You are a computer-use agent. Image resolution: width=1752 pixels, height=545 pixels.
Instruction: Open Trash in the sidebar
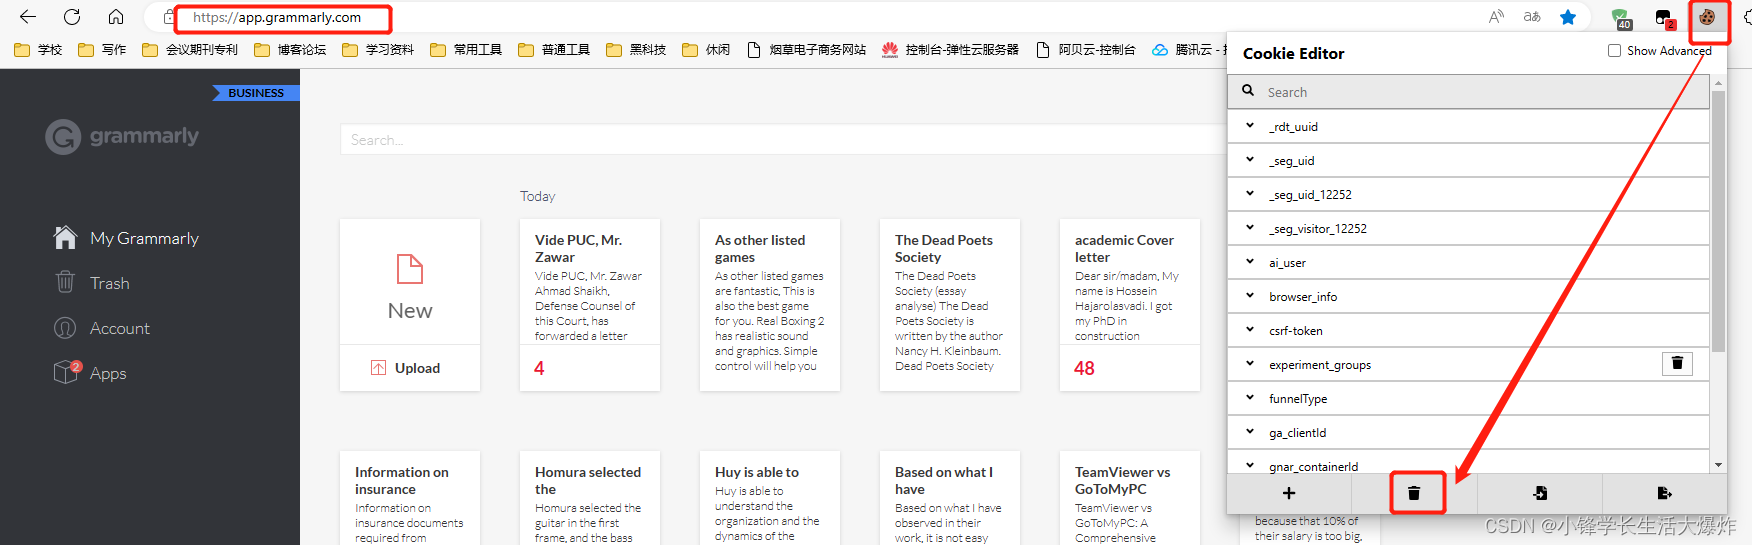click(92, 283)
